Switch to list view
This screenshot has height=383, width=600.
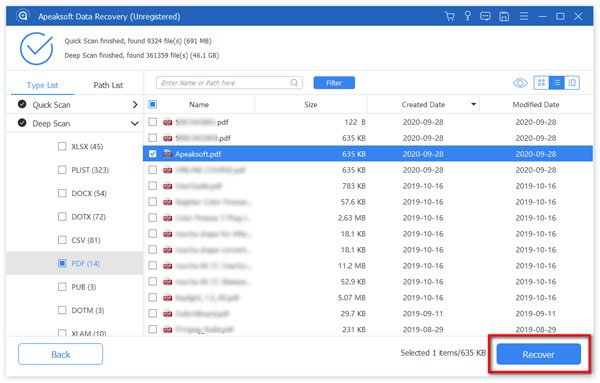point(556,83)
